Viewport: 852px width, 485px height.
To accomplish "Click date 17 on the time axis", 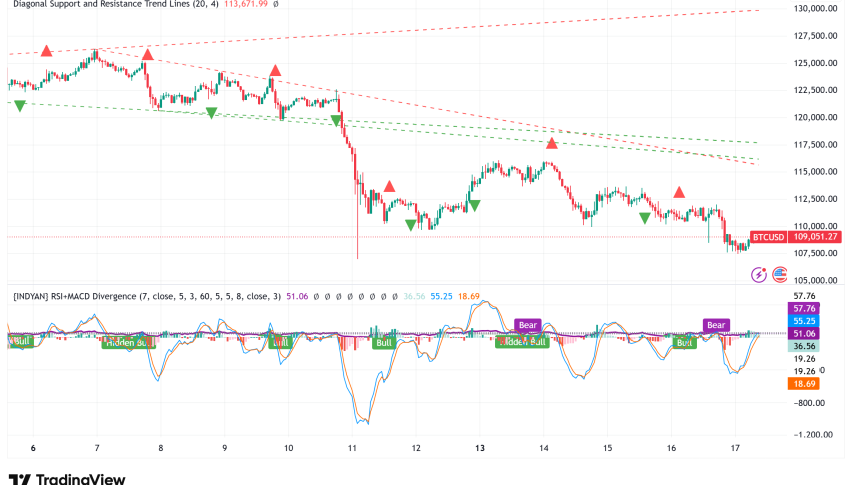I will [x=736, y=449].
